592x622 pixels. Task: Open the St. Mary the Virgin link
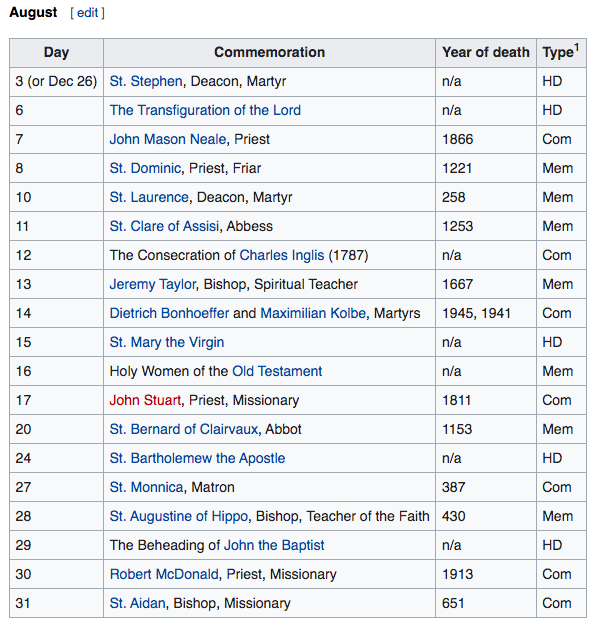click(x=167, y=342)
